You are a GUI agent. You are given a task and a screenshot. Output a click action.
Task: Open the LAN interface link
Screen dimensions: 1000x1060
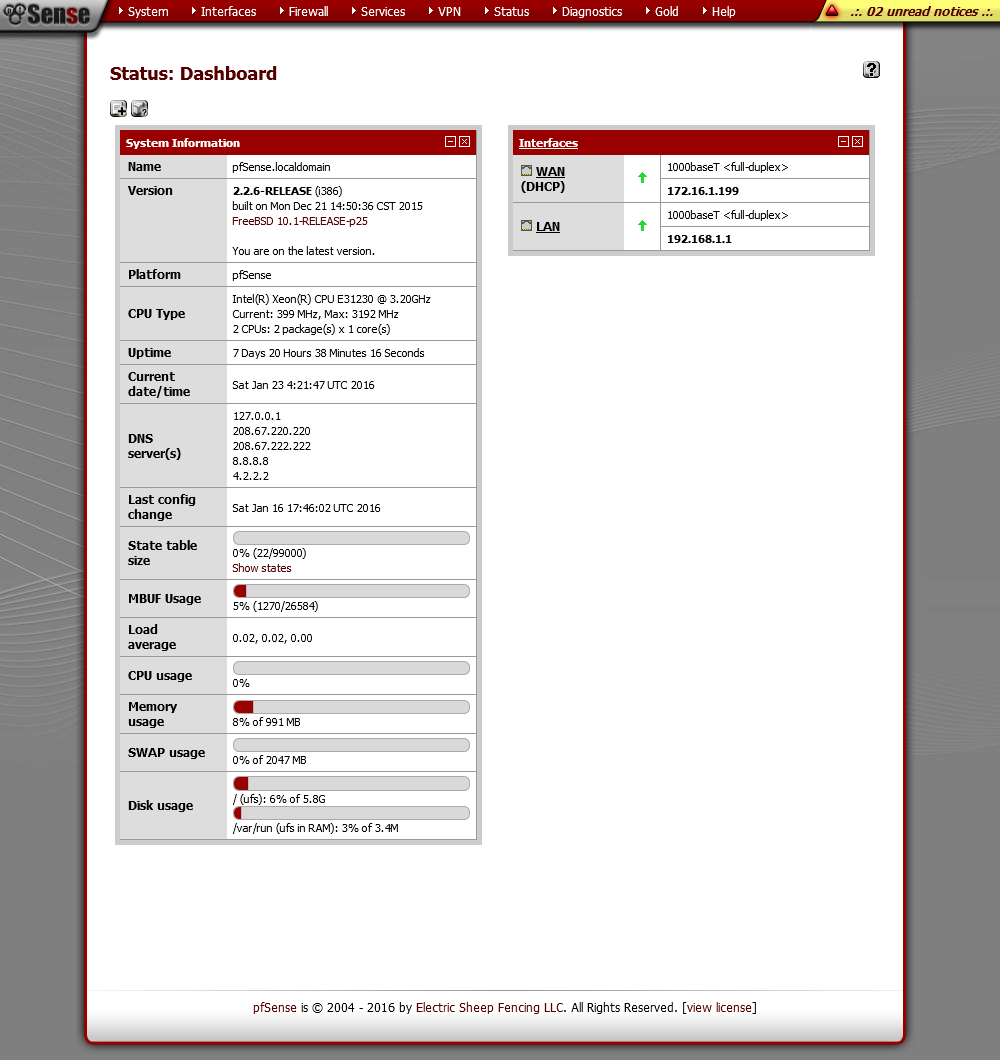click(548, 226)
